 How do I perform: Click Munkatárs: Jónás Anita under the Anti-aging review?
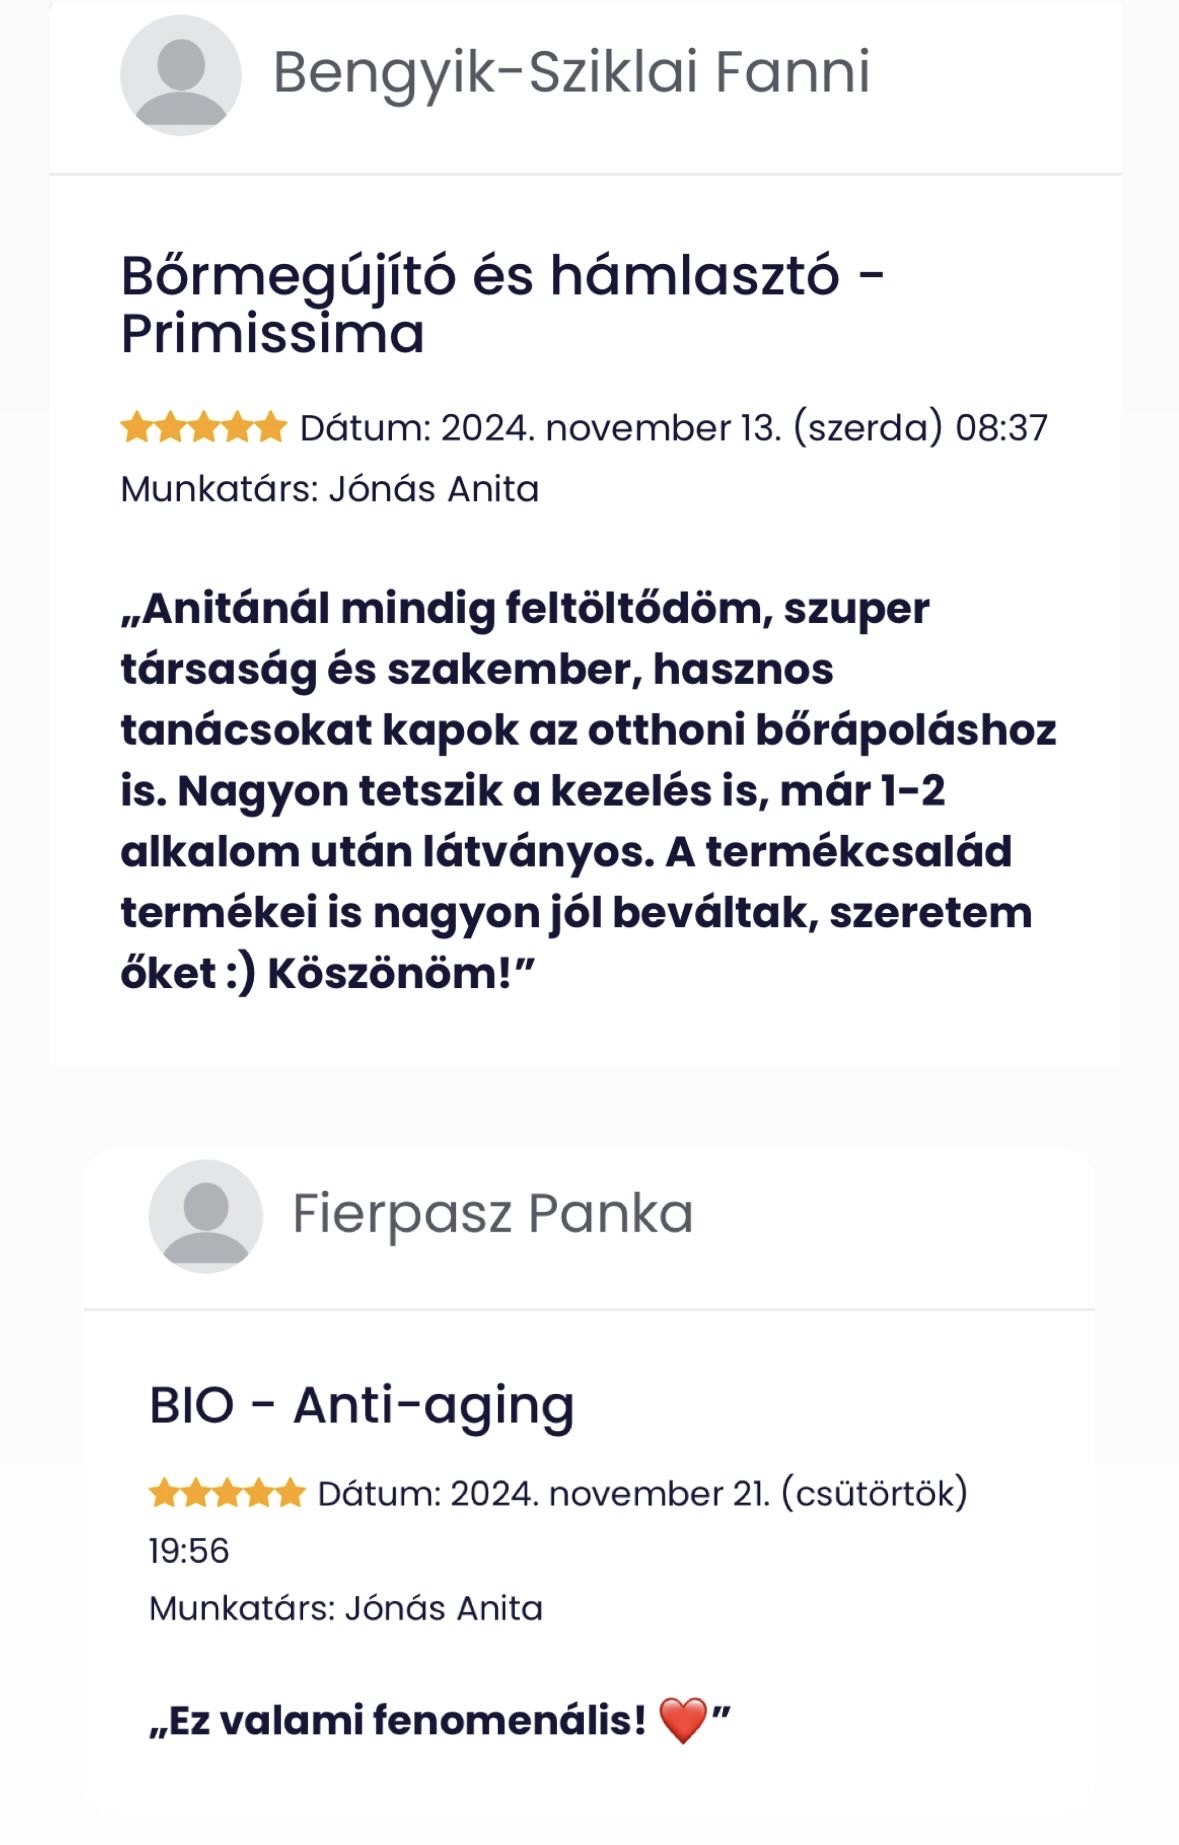346,1609
